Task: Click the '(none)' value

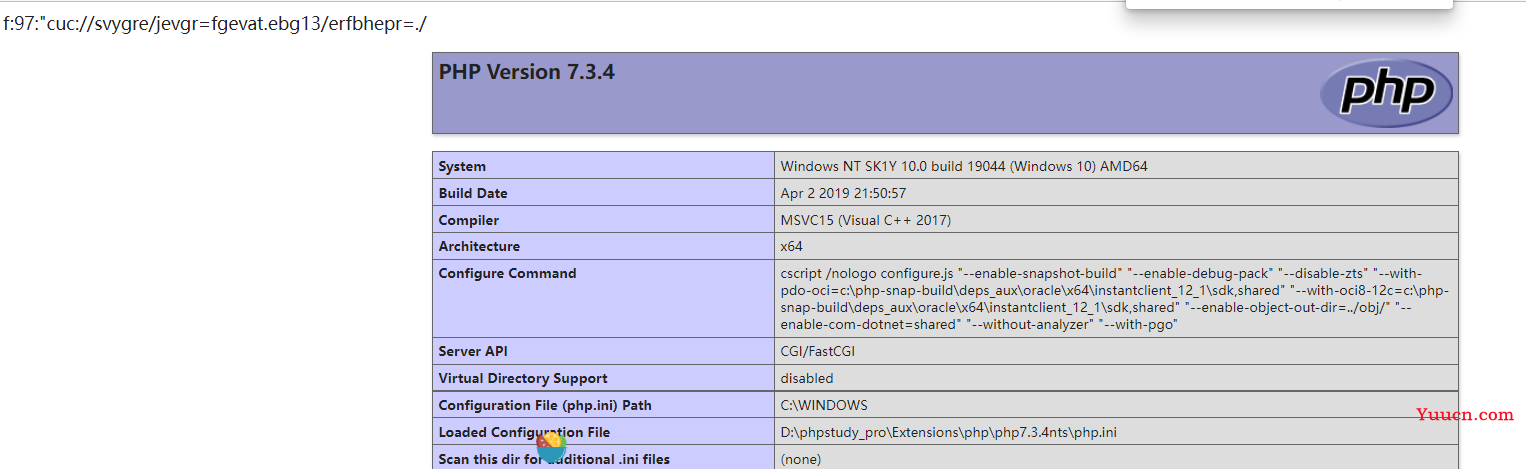Action: pyautogui.click(x=801, y=459)
